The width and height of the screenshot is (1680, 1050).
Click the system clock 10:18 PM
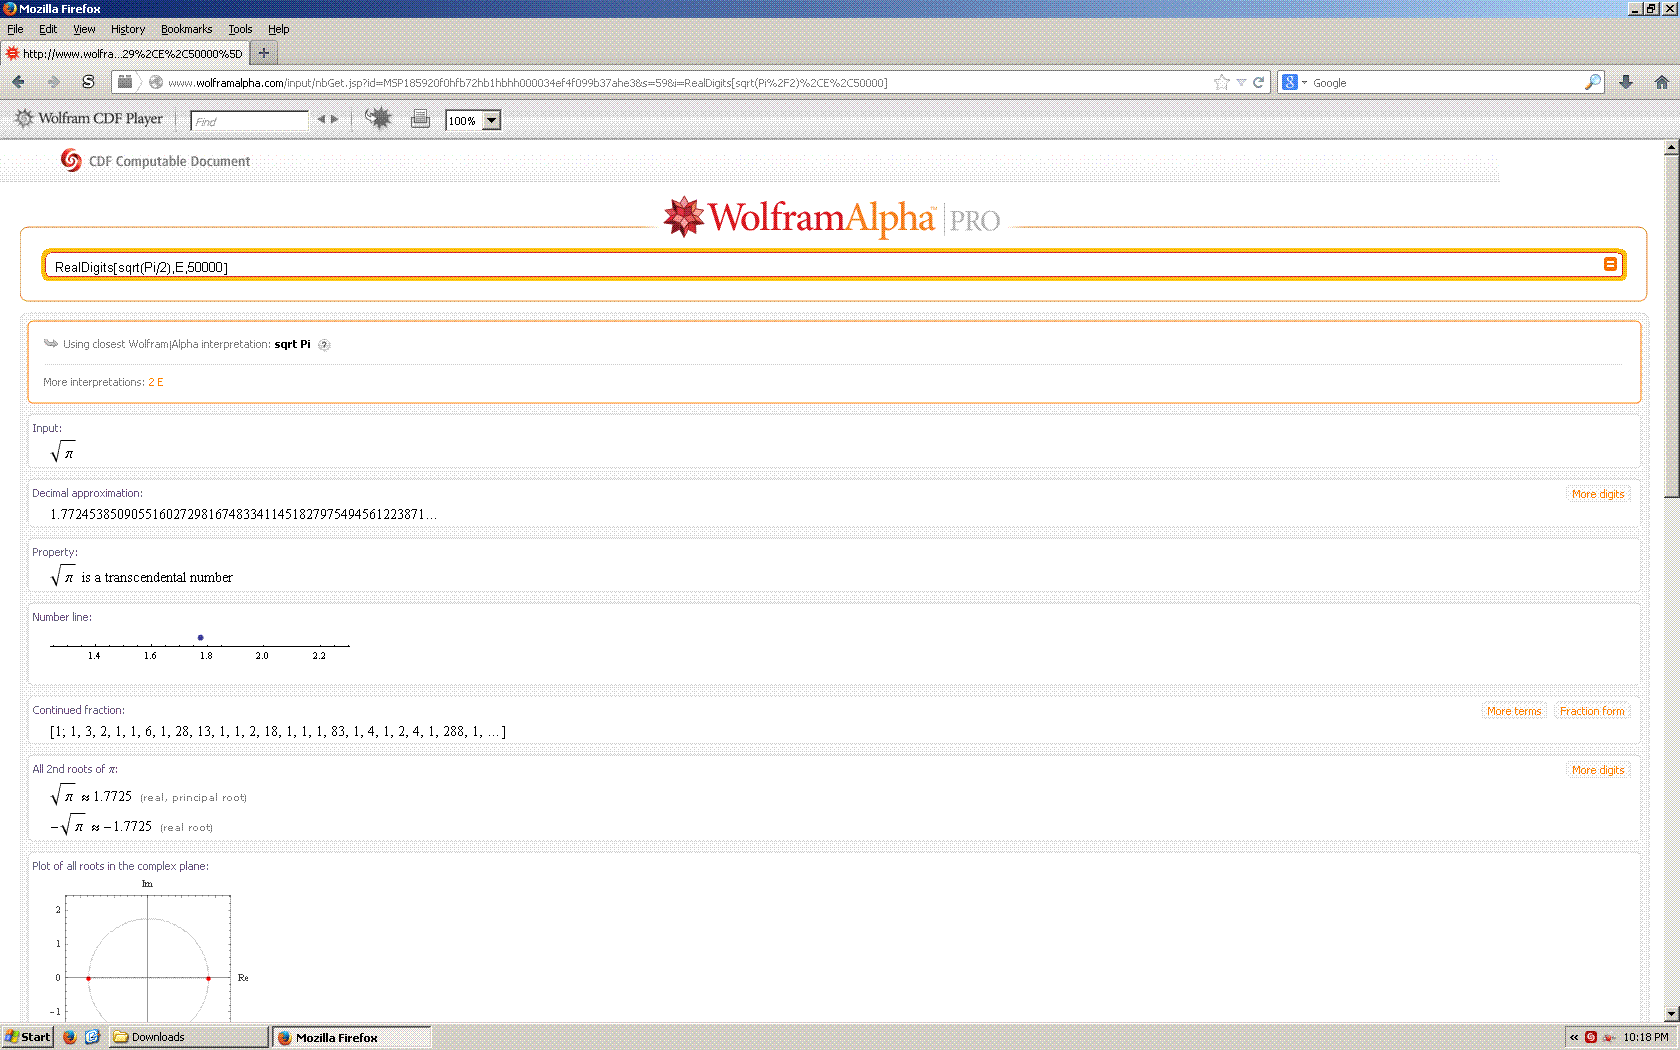[x=1646, y=1037]
